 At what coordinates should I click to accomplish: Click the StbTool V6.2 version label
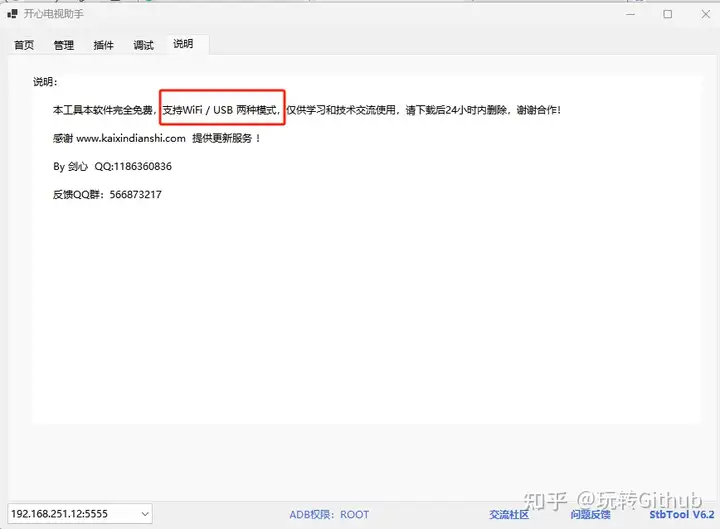coord(681,515)
